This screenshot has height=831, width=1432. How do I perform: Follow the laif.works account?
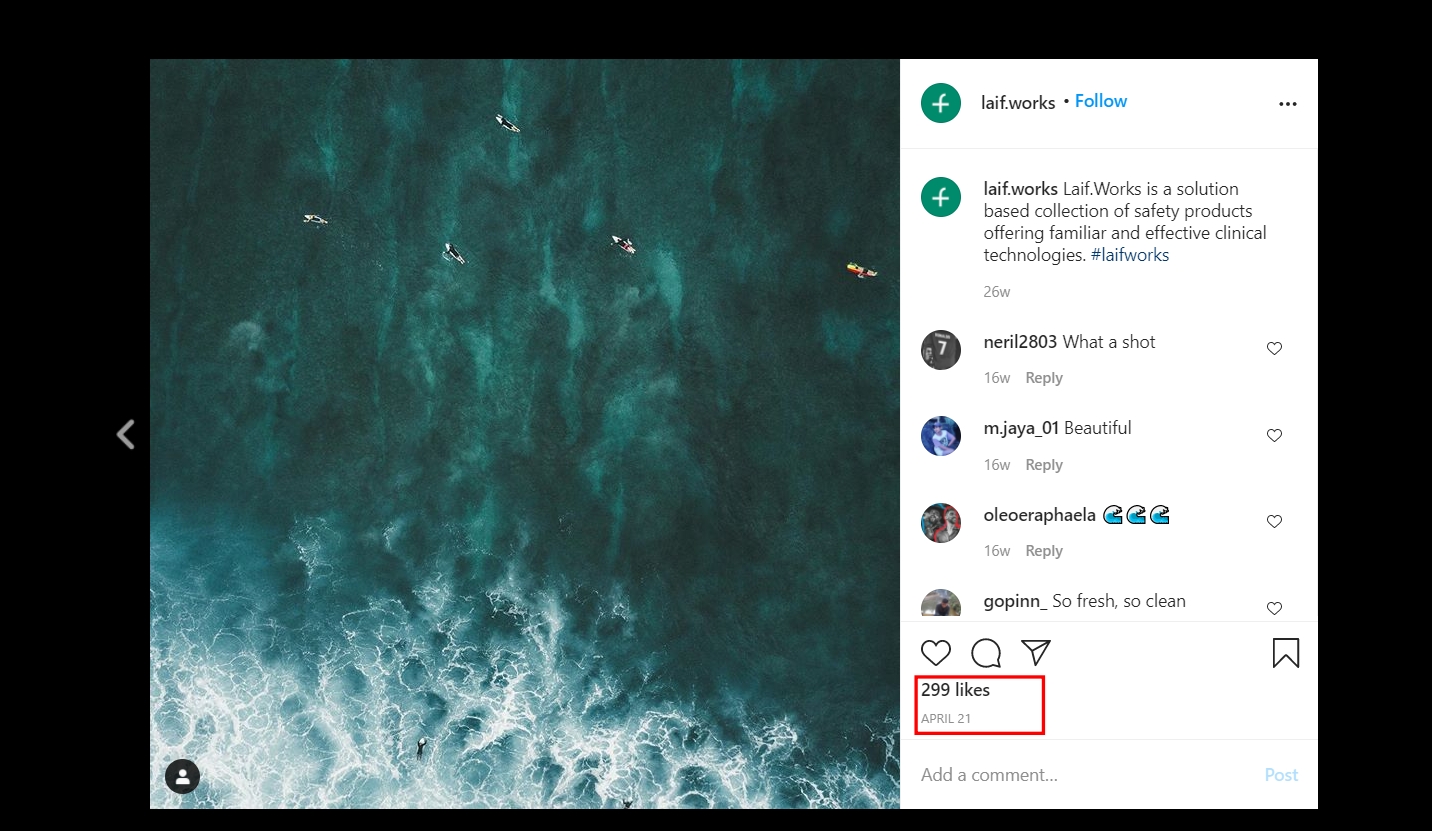(x=1101, y=101)
